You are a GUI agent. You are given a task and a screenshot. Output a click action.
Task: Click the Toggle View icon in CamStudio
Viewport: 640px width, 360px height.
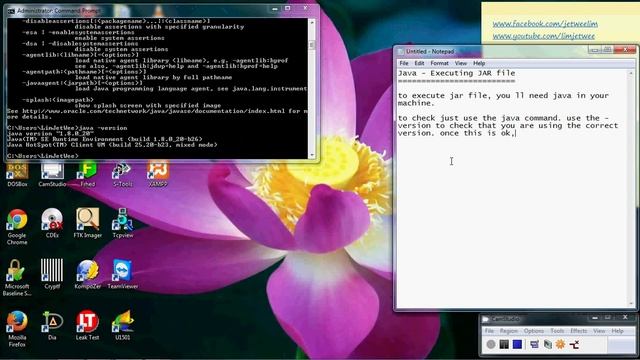pos(534,344)
